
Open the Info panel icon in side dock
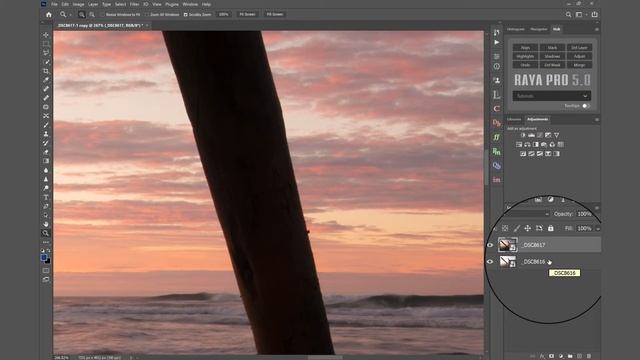496,66
